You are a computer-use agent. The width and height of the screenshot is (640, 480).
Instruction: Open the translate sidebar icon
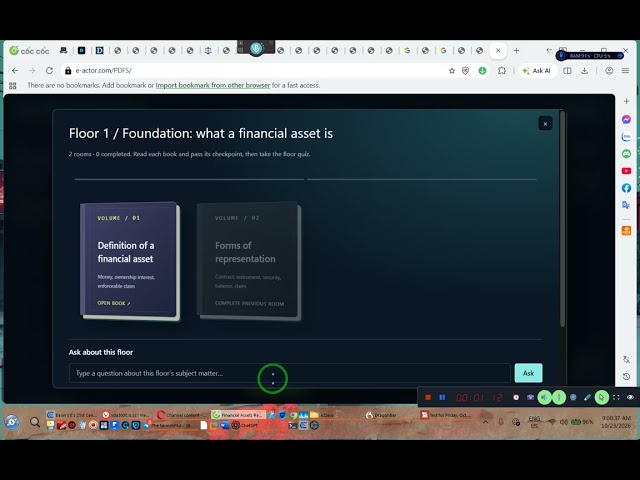coord(627,205)
